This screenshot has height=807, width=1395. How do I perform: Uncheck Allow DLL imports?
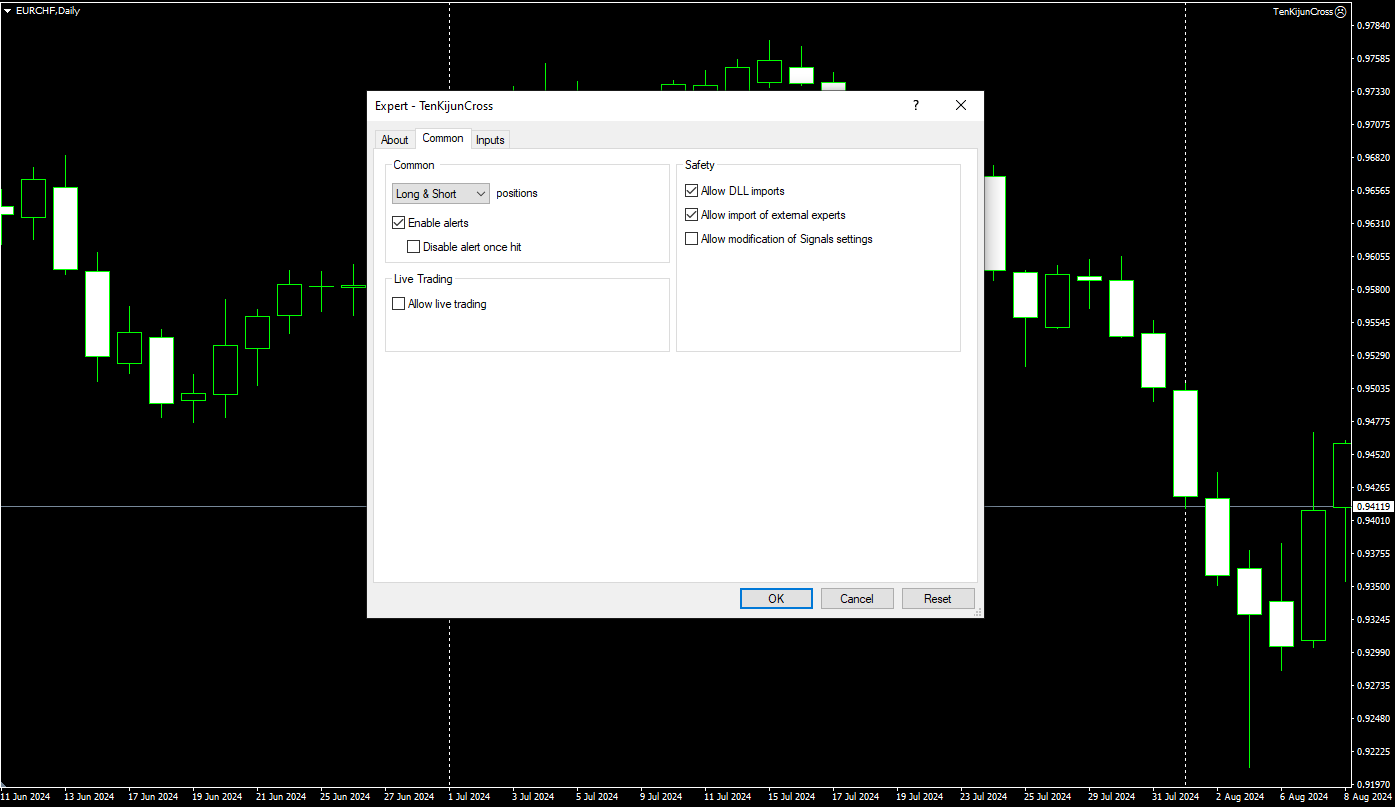point(691,191)
